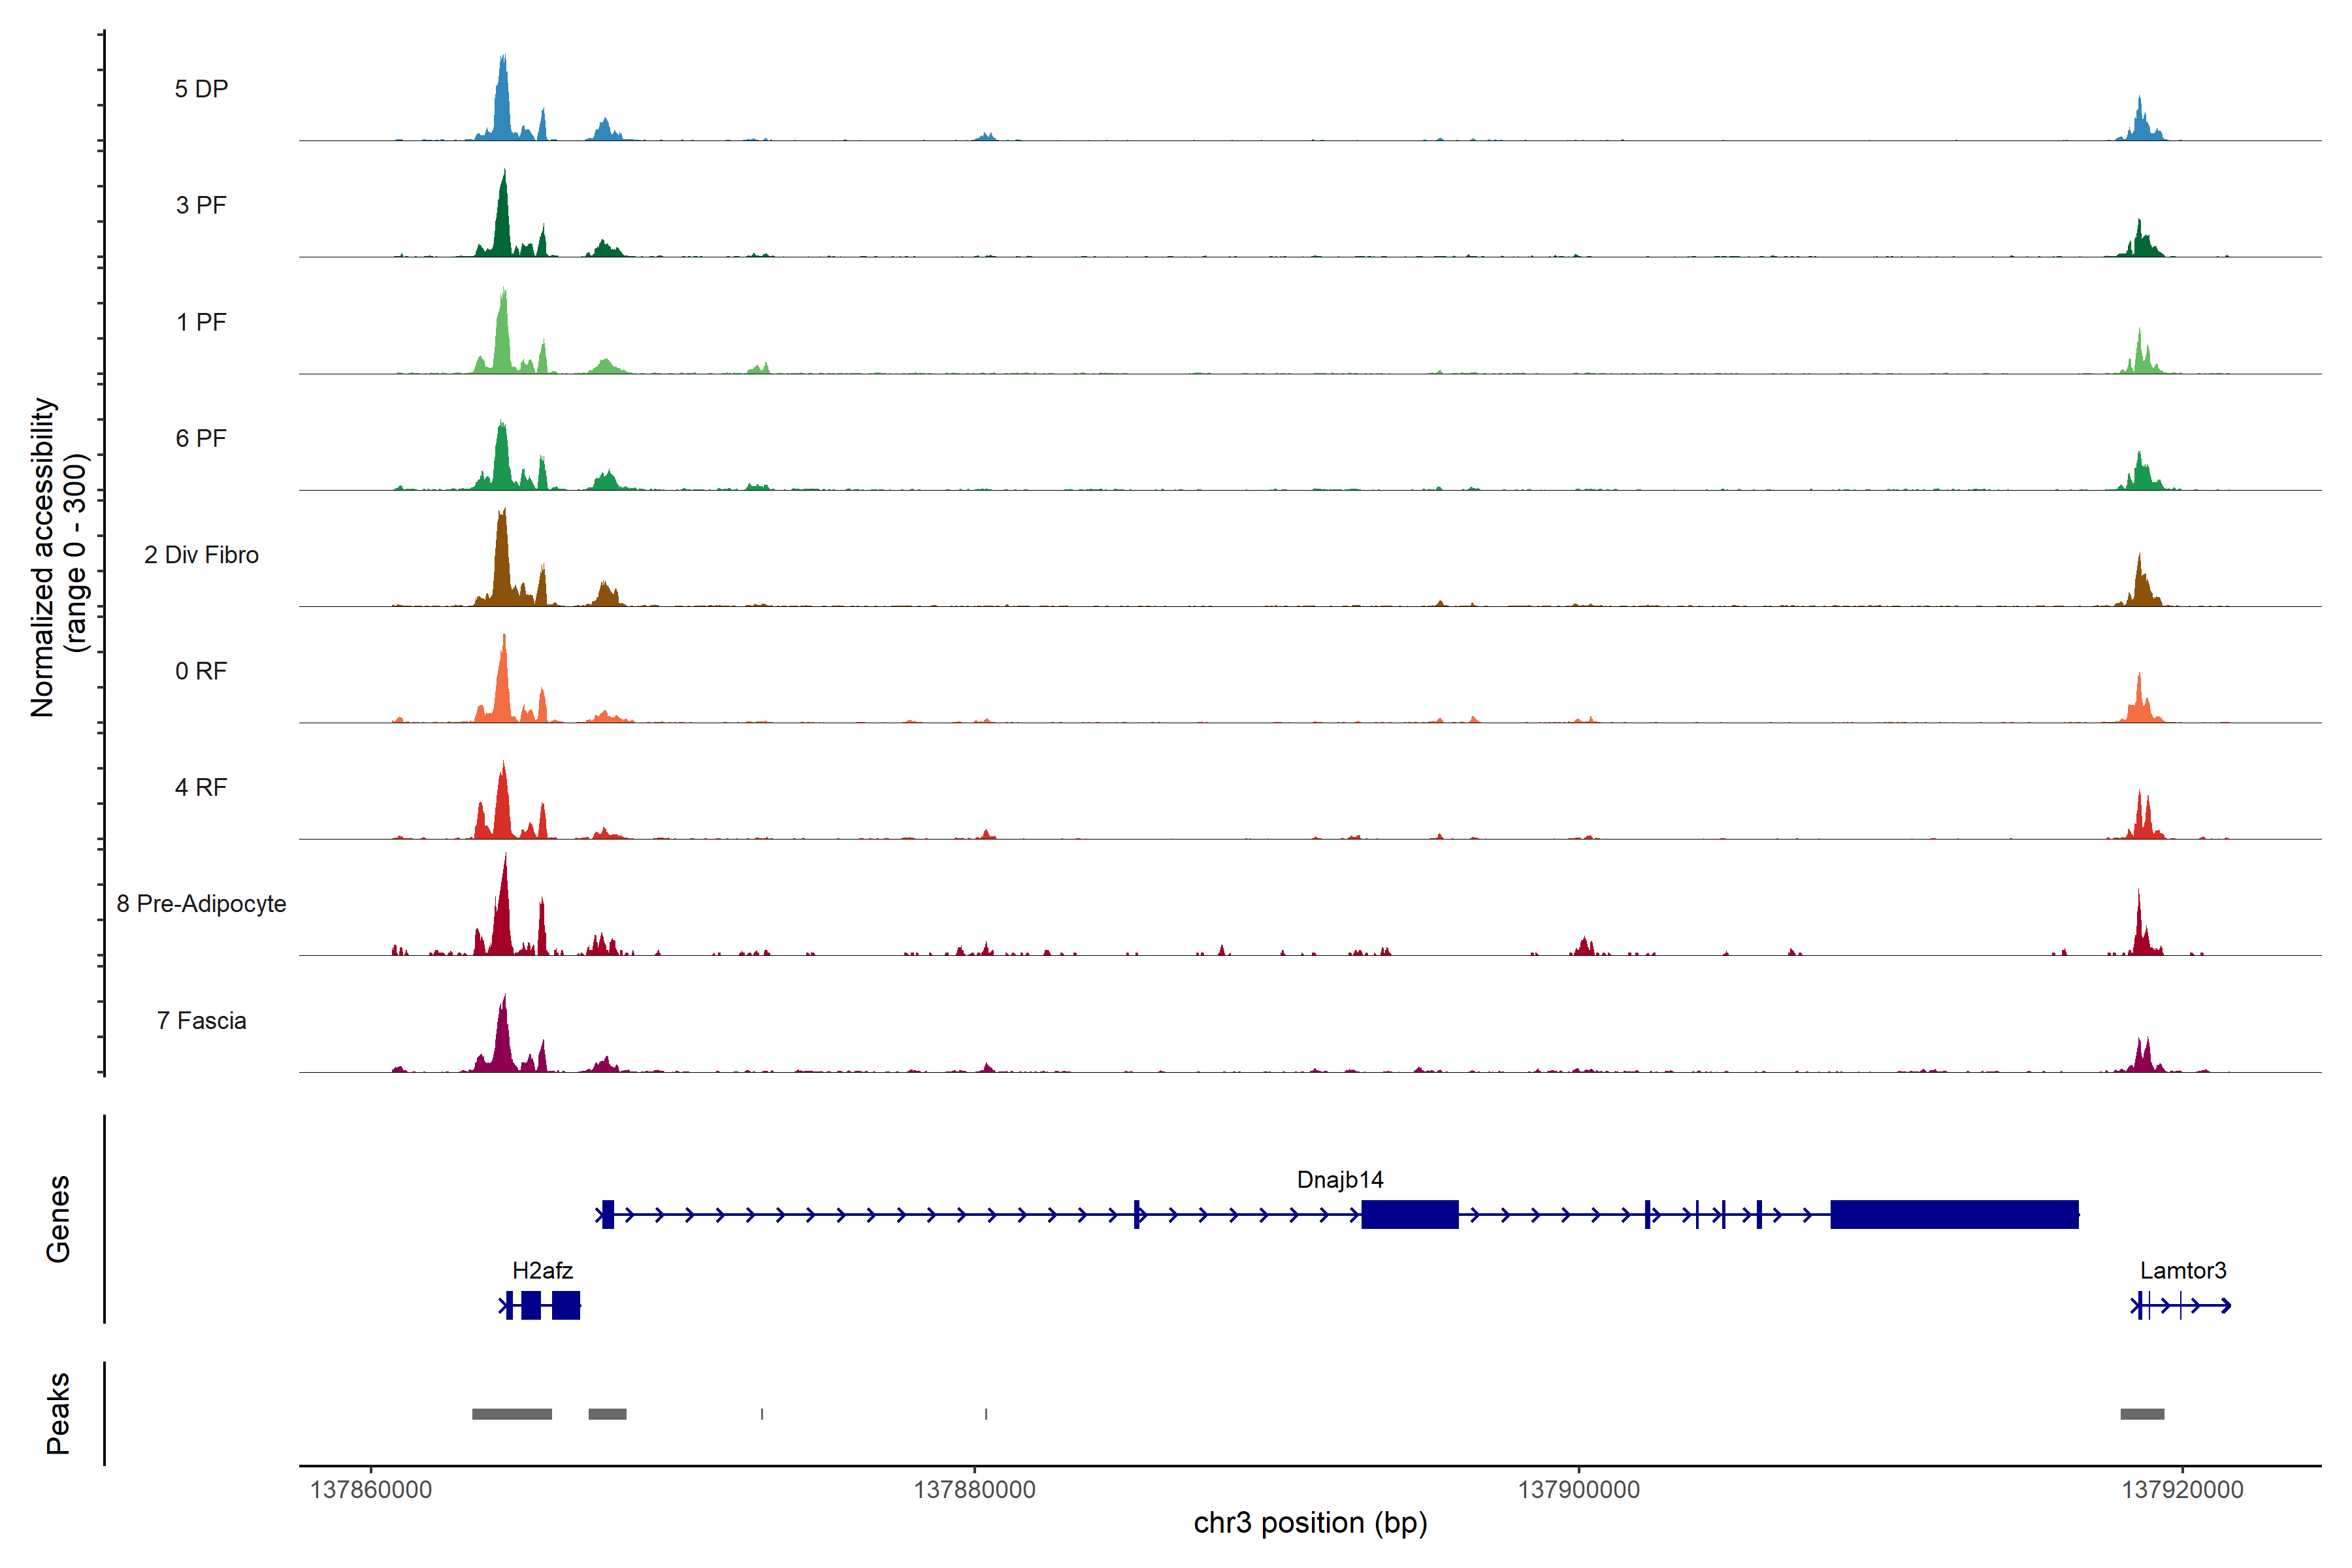This screenshot has height=1568, width=2352.
Task: Click the tallest blue 5 DP peak
Action: point(503,100)
